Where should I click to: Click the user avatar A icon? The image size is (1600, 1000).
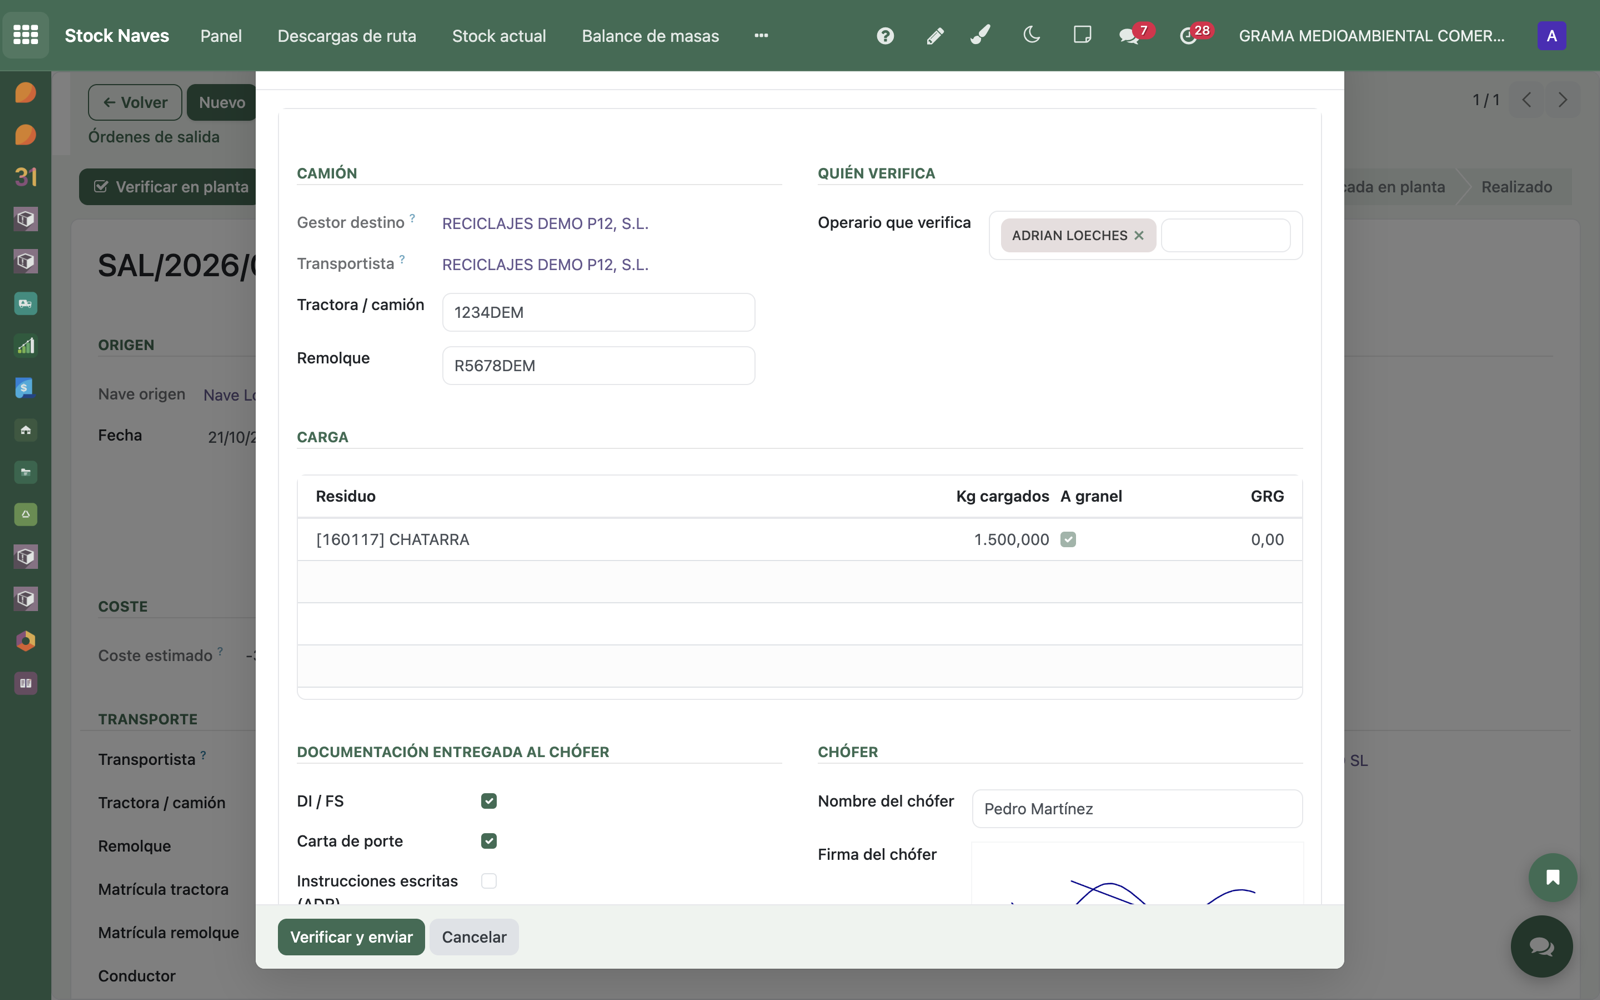(x=1551, y=36)
